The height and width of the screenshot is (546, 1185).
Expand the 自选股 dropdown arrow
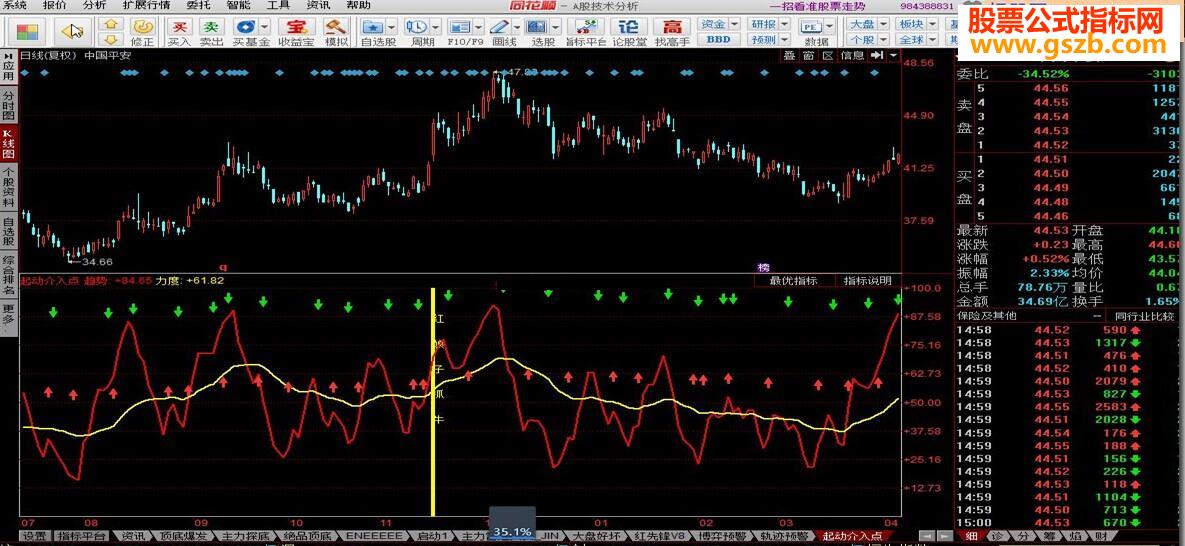[x=393, y=26]
